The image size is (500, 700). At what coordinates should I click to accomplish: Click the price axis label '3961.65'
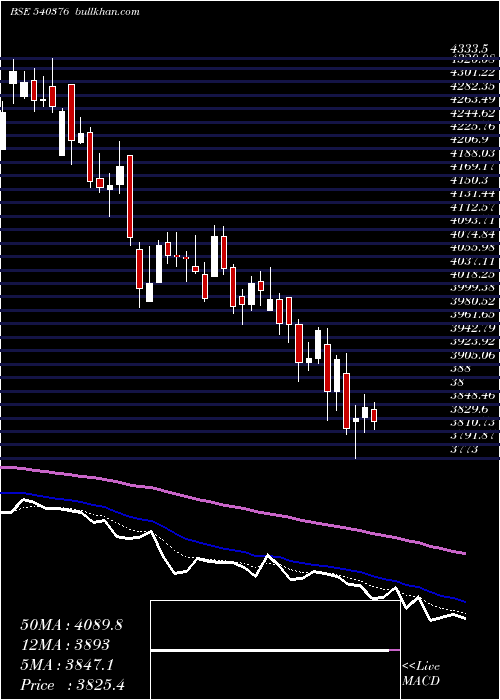point(472,315)
